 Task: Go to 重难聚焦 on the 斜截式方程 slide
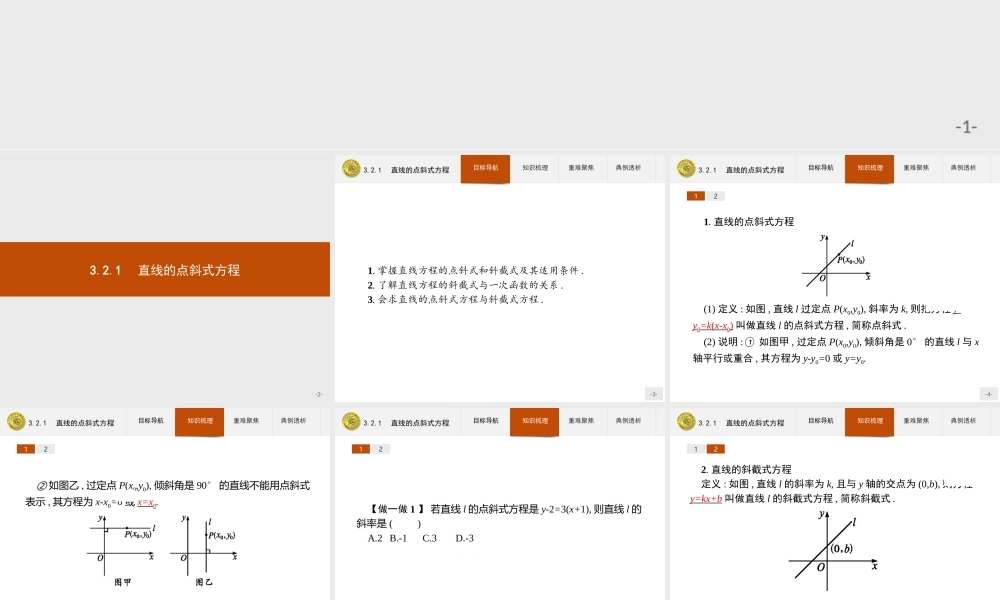point(916,421)
